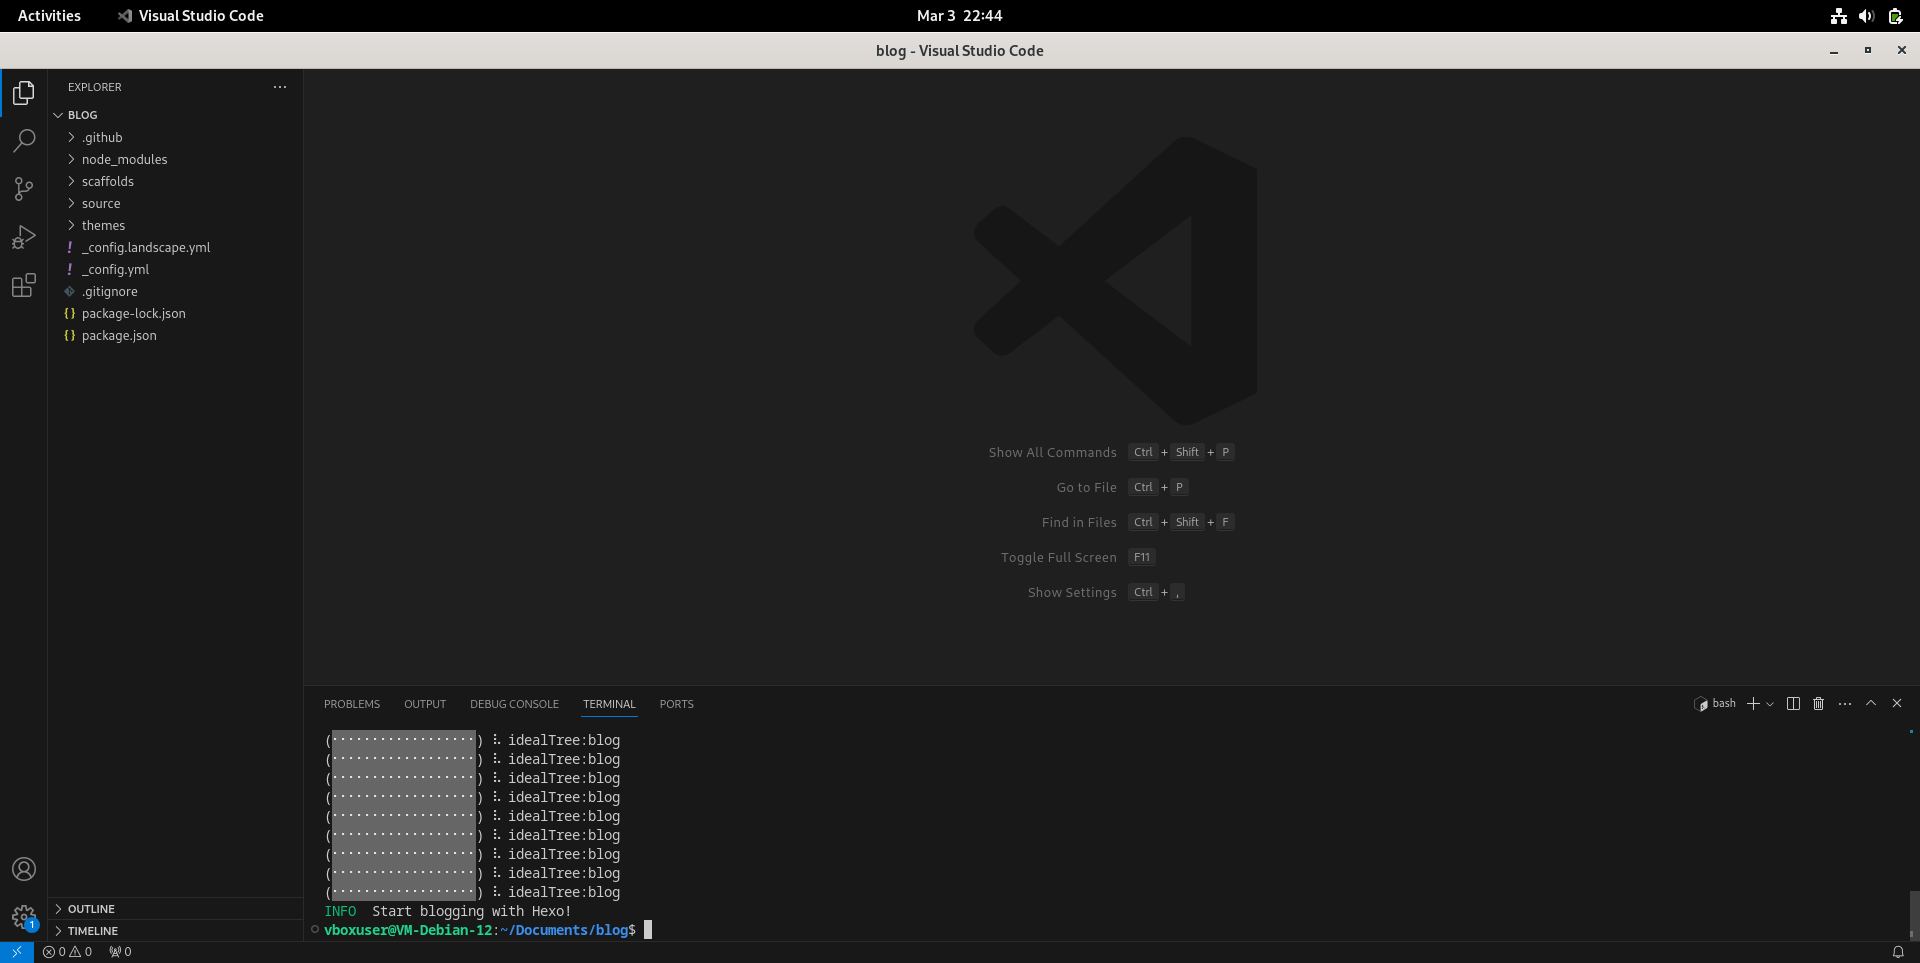The height and width of the screenshot is (963, 1920).
Task: Switch to the PROBLEMS tab
Action: 352,704
